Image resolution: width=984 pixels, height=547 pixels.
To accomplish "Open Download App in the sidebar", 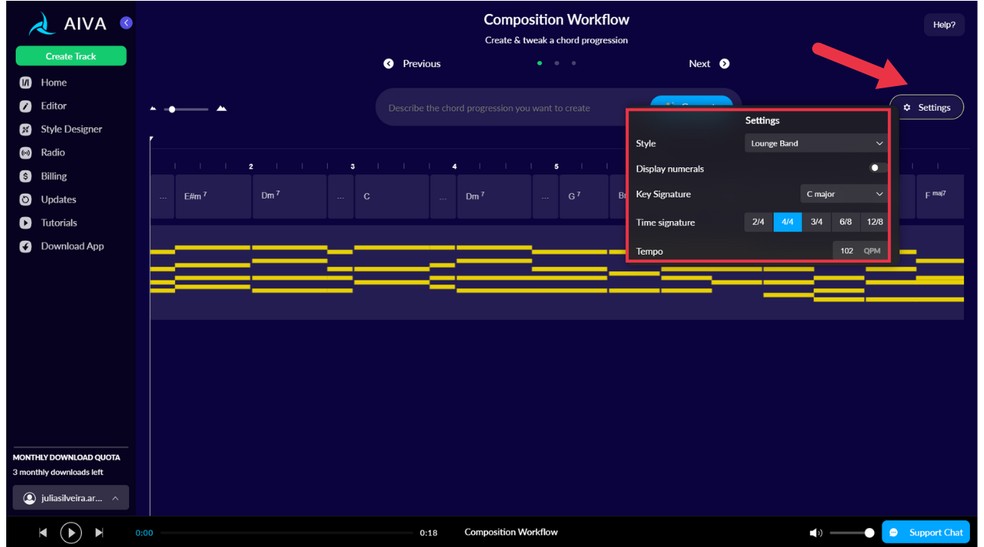I will click(x=72, y=247).
